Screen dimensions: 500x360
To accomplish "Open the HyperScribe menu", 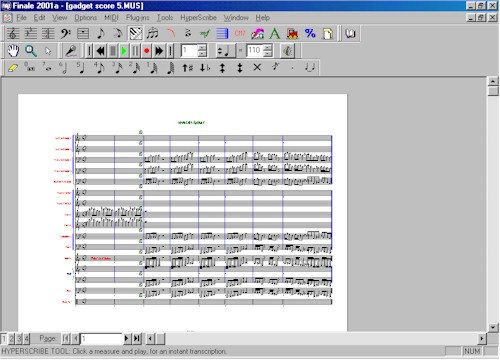I will coord(198,18).
